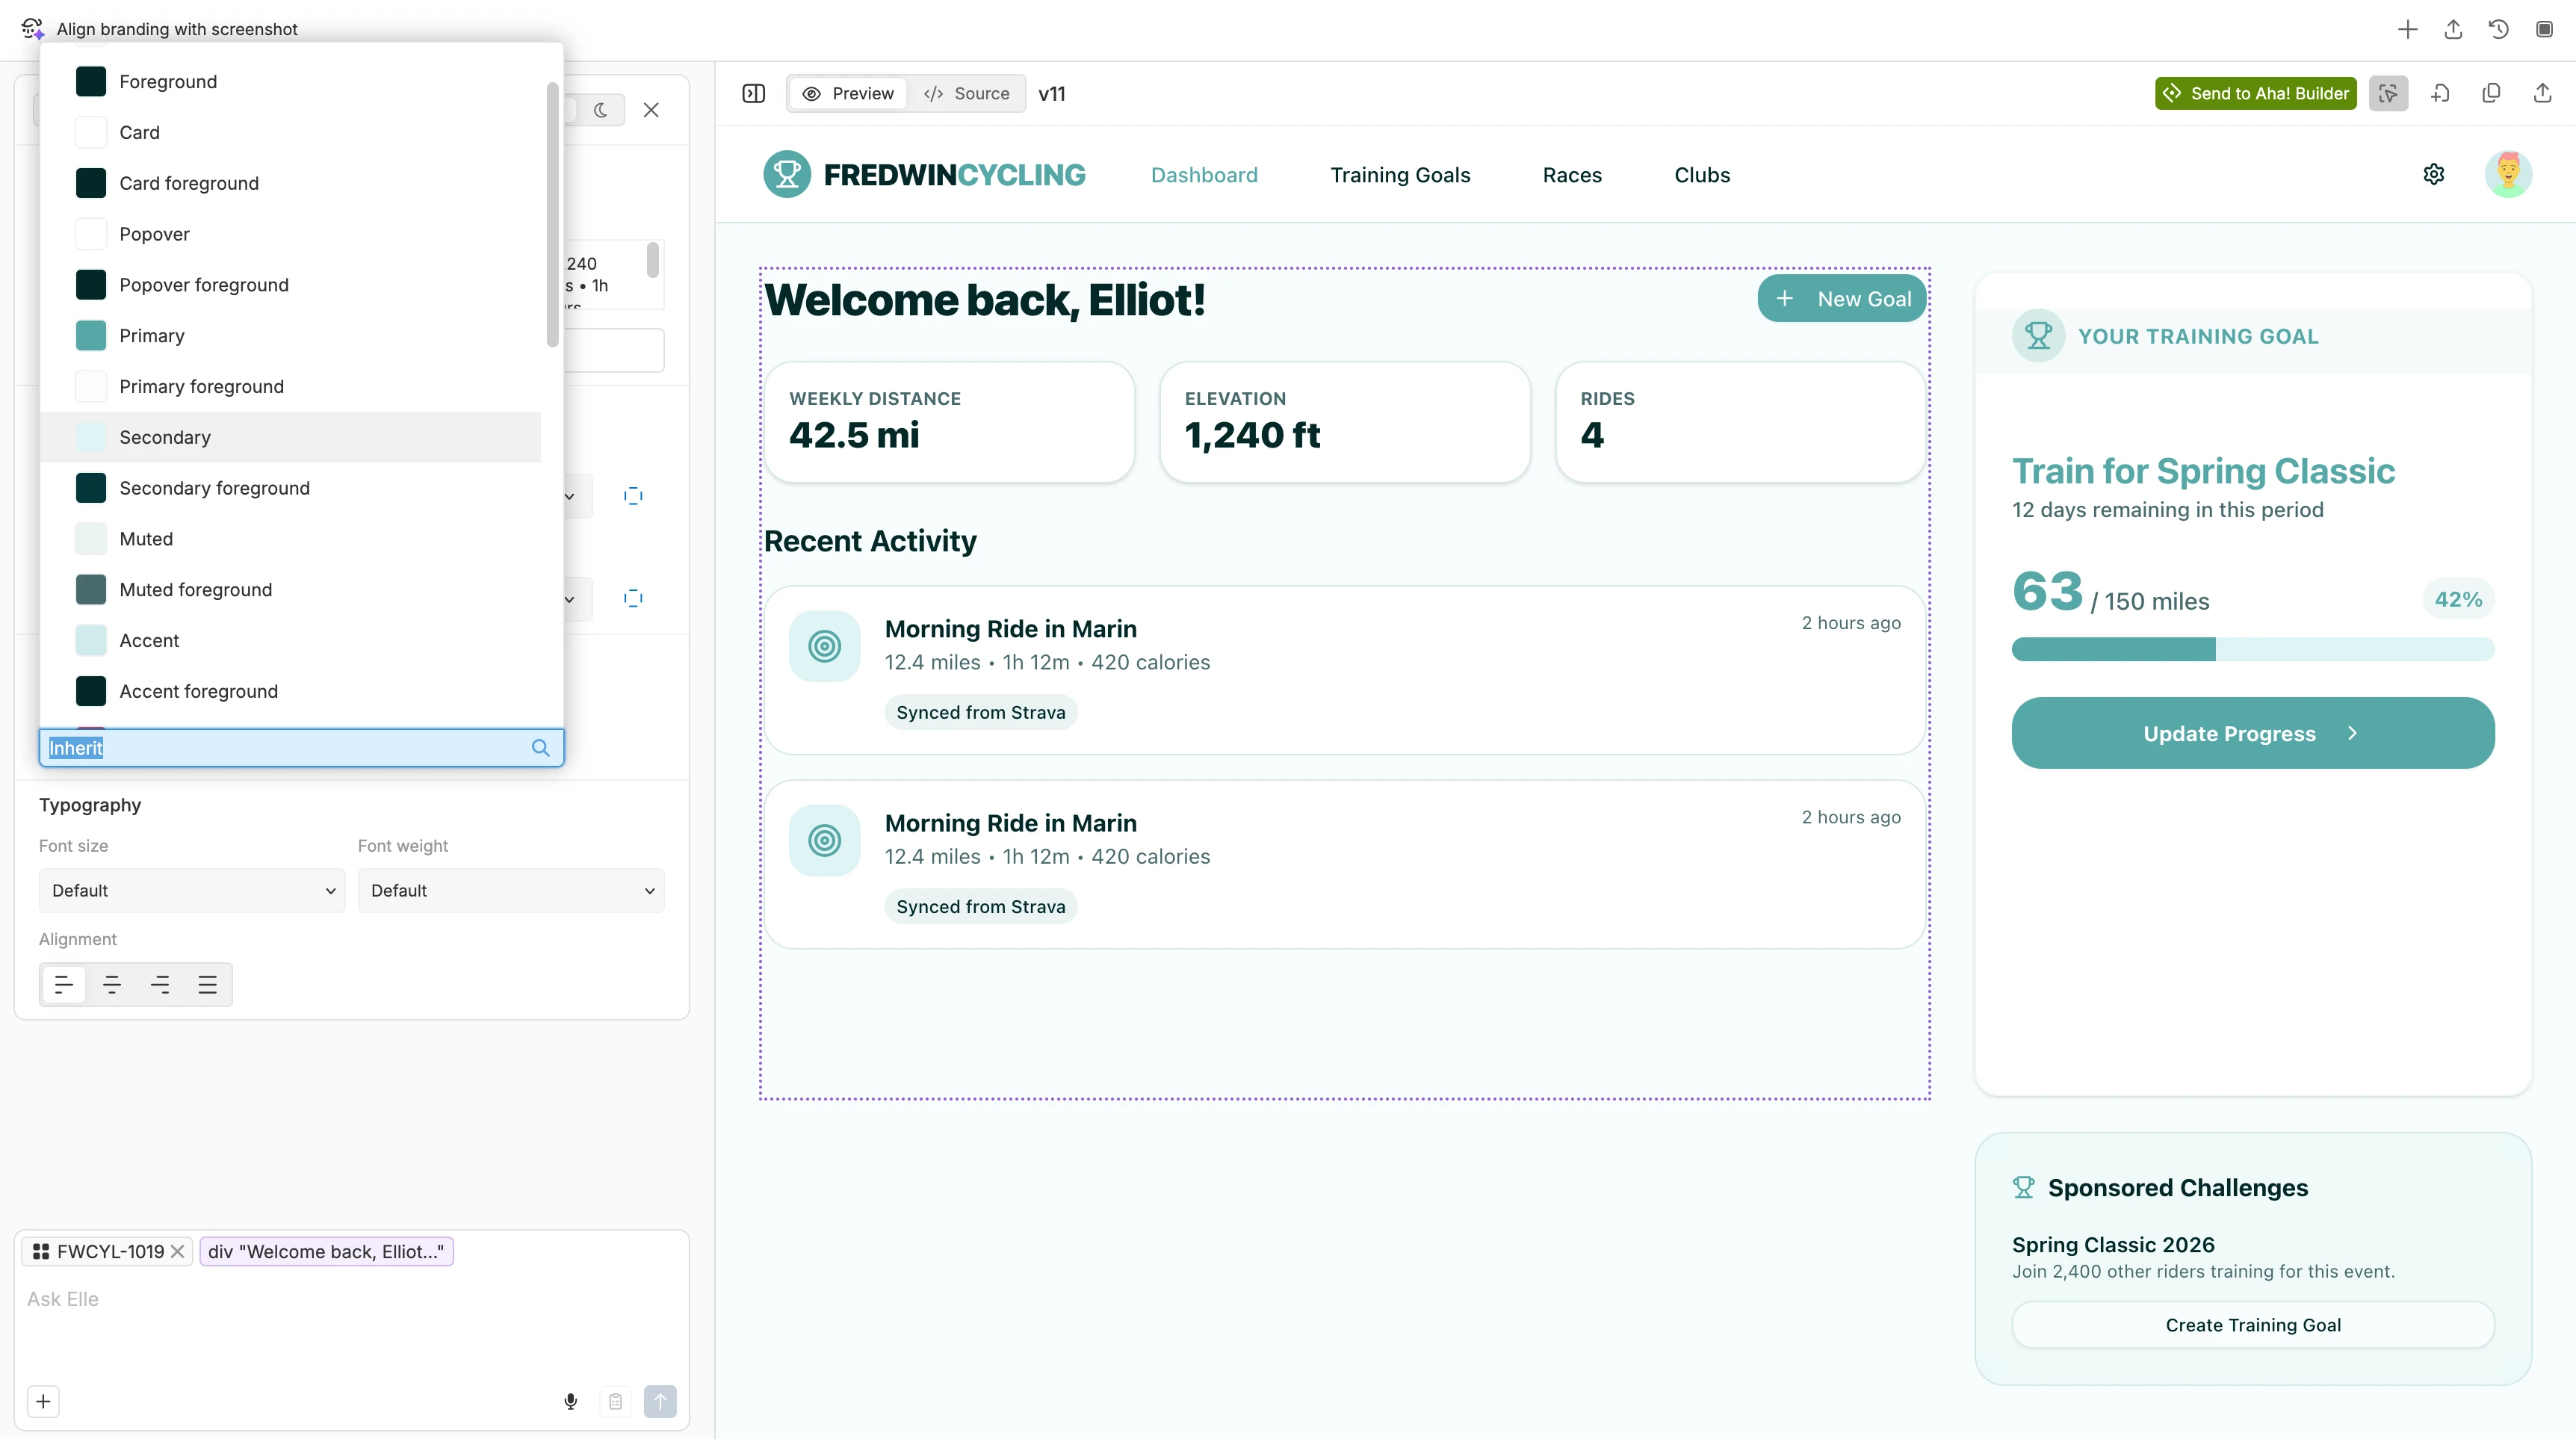Choose Primary foreground color option

coord(291,387)
